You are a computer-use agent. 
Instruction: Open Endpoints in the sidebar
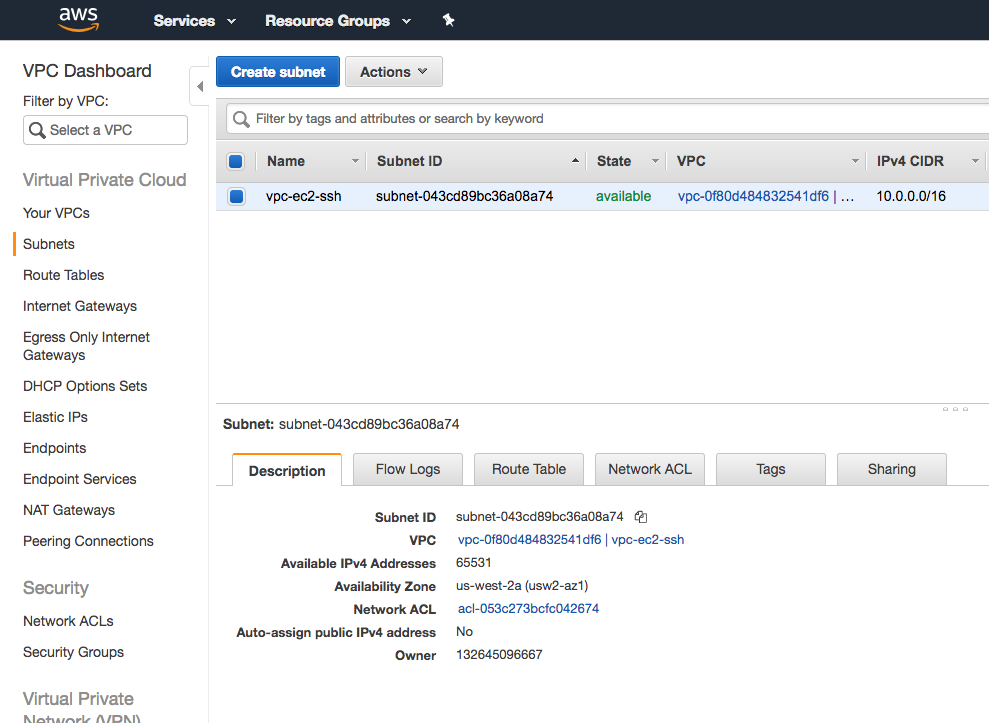click(x=54, y=448)
